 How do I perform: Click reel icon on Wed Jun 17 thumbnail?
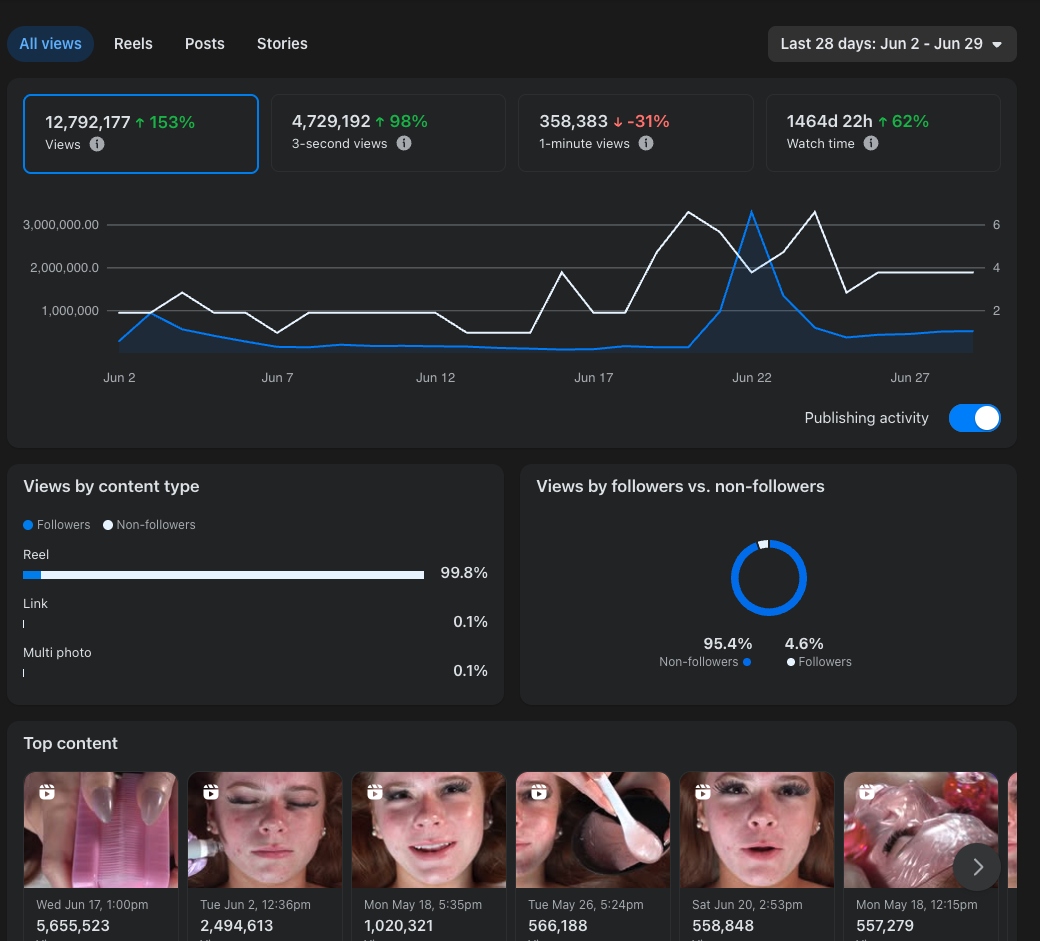click(x=47, y=792)
